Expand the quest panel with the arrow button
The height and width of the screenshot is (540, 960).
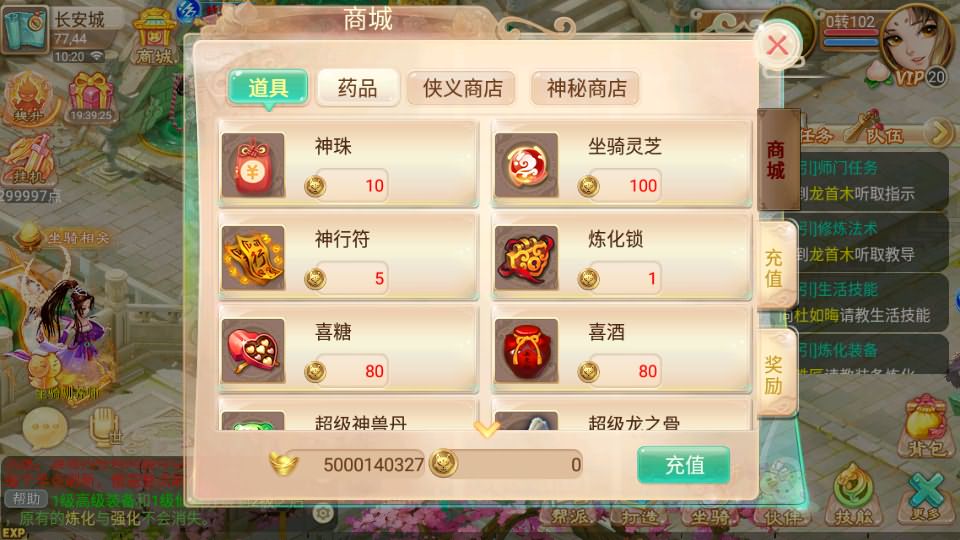[939, 131]
